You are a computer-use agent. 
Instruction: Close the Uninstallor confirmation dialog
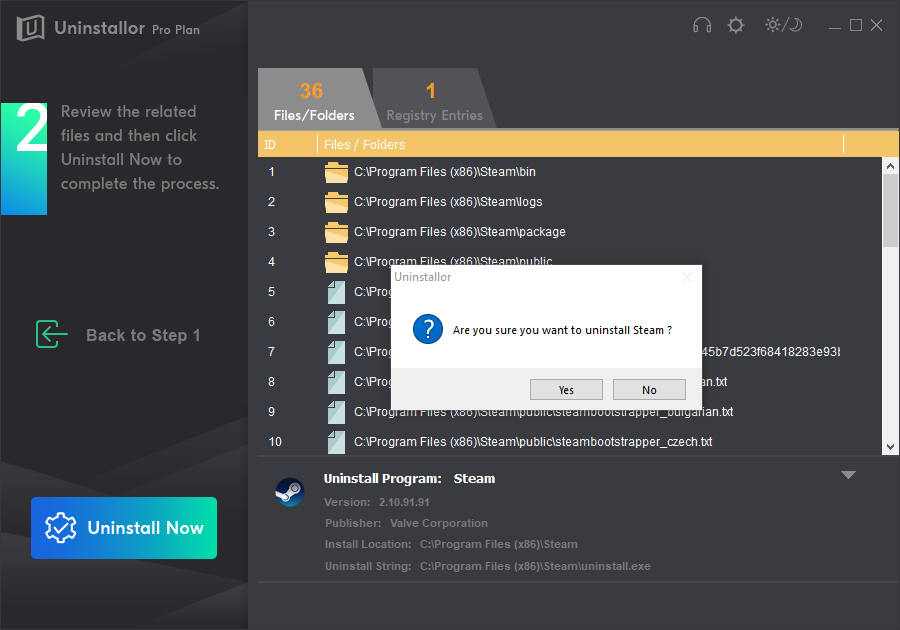[x=686, y=277]
